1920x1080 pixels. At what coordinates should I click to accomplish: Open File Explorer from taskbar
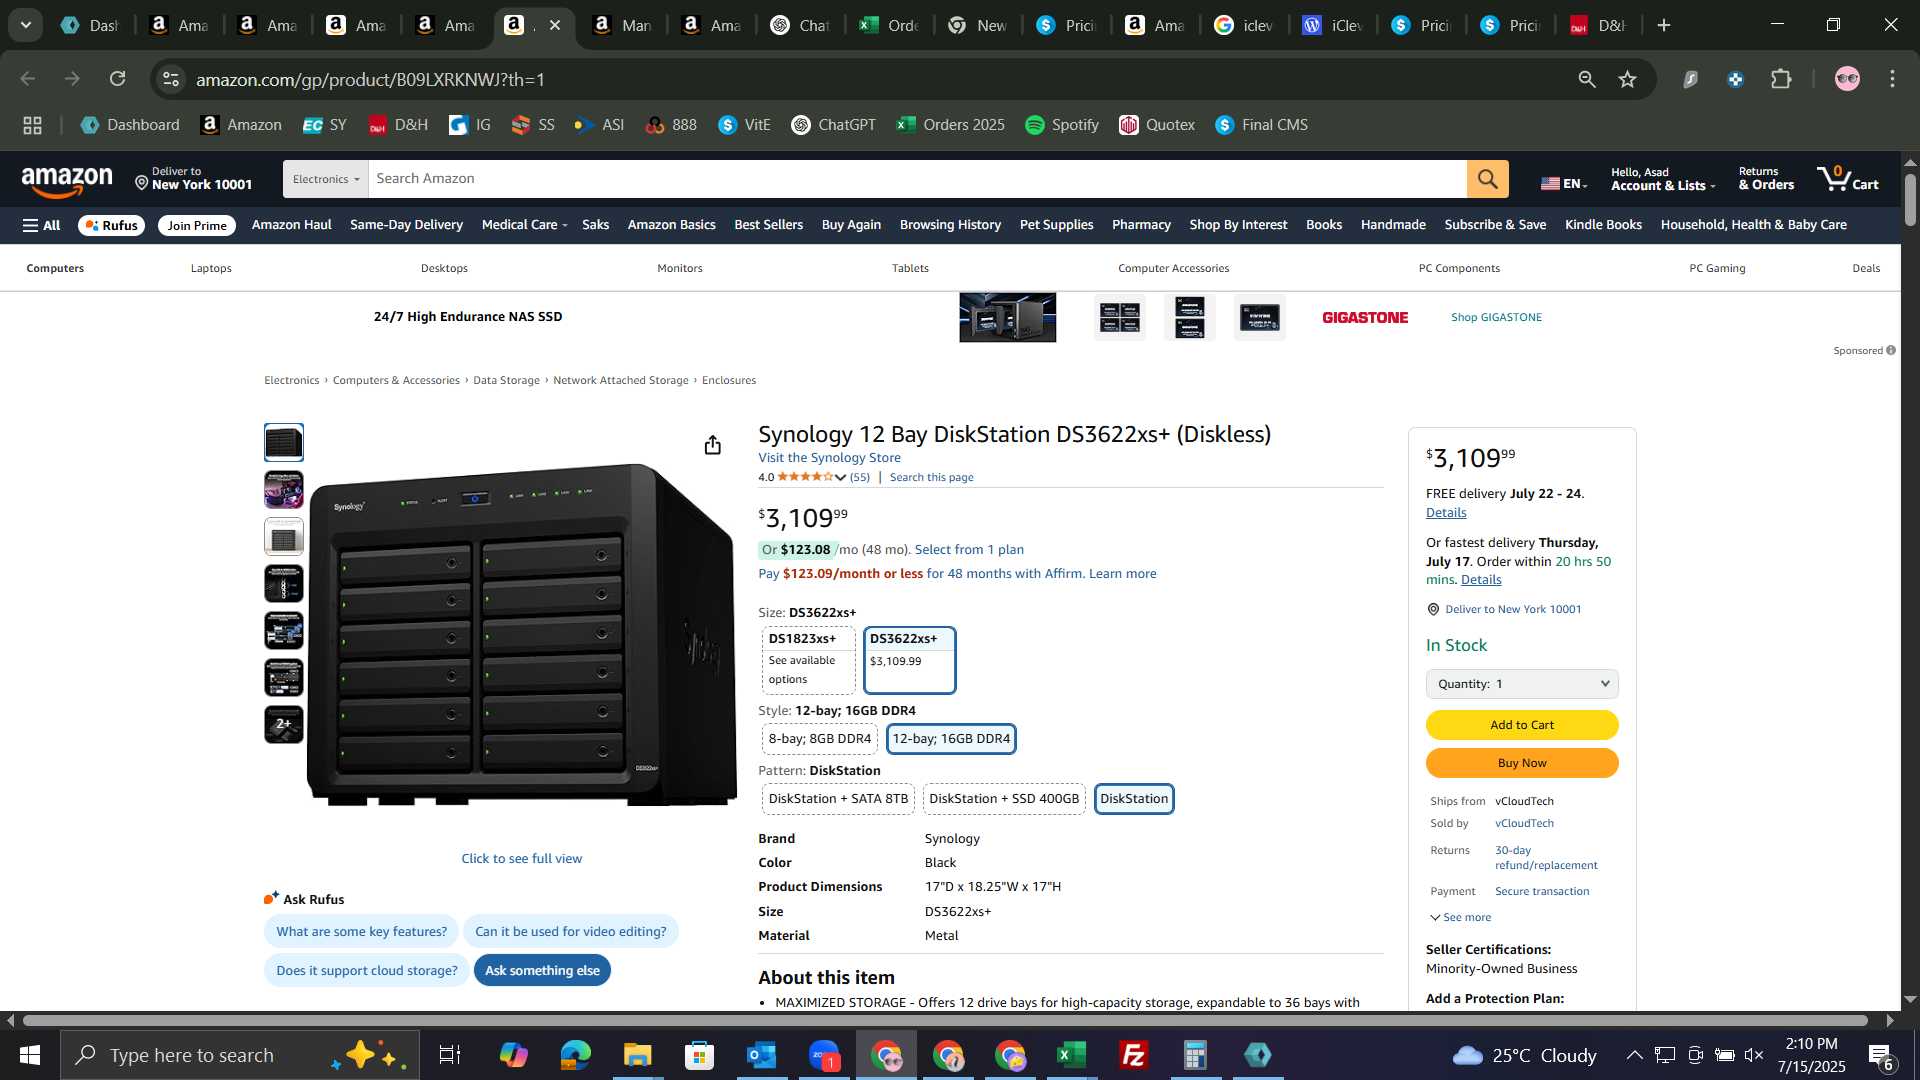[637, 1055]
